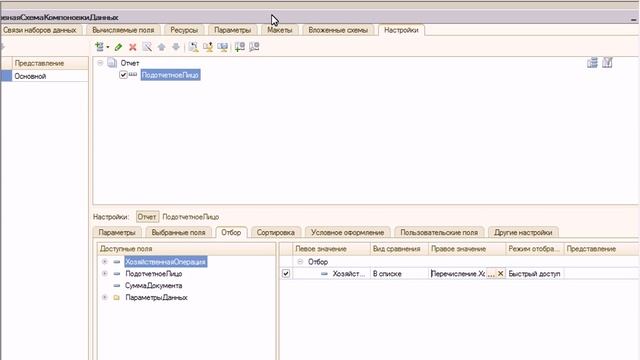Click the Режим отобра... column header
Image resolution: width=640 pixels, height=360 pixels.
click(x=535, y=249)
